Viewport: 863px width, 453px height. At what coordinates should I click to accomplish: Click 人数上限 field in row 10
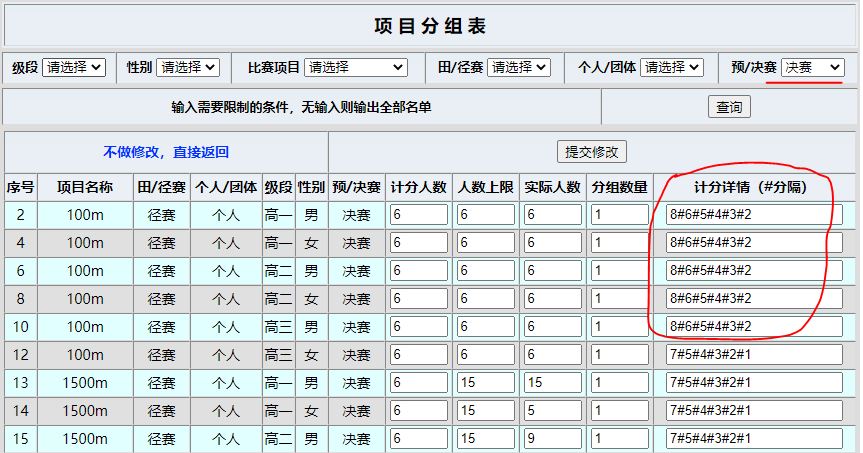point(486,327)
